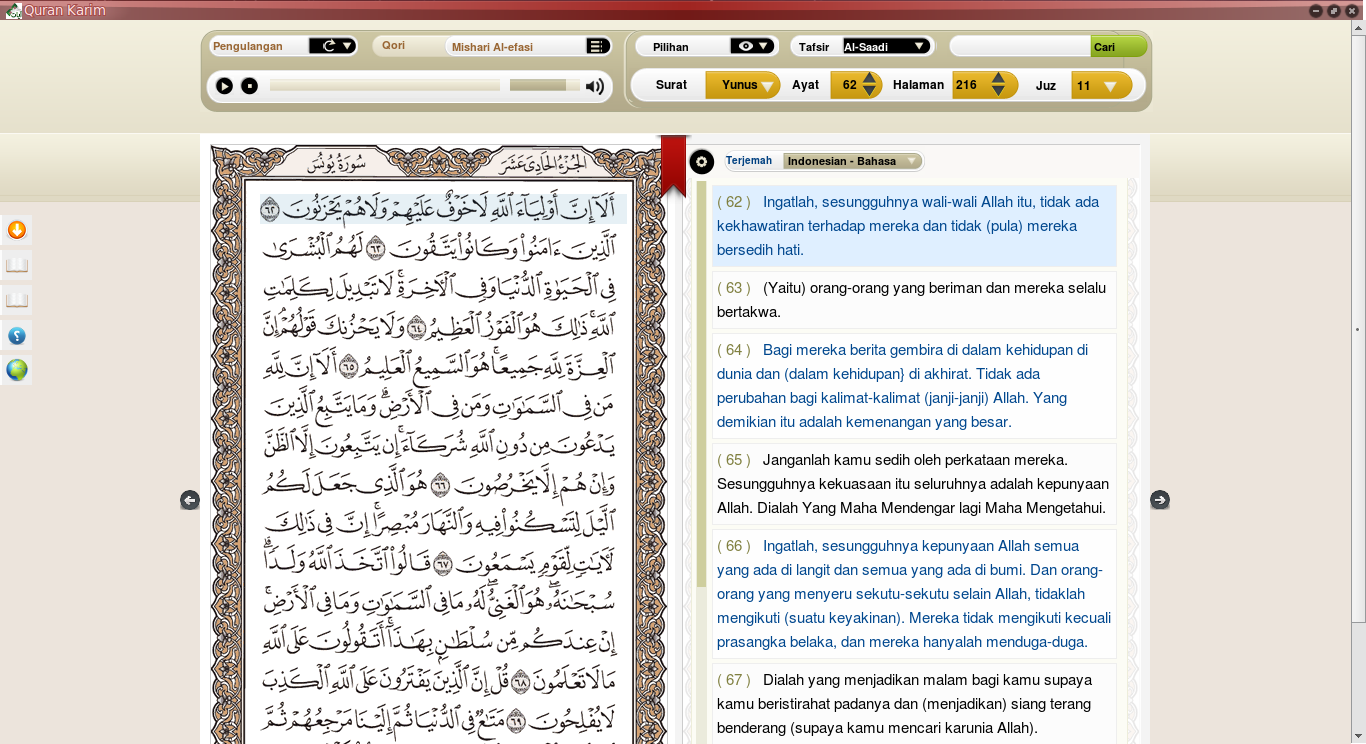Play the Quran recitation audio
Viewport: 1366px width, 744px height.
[225, 86]
